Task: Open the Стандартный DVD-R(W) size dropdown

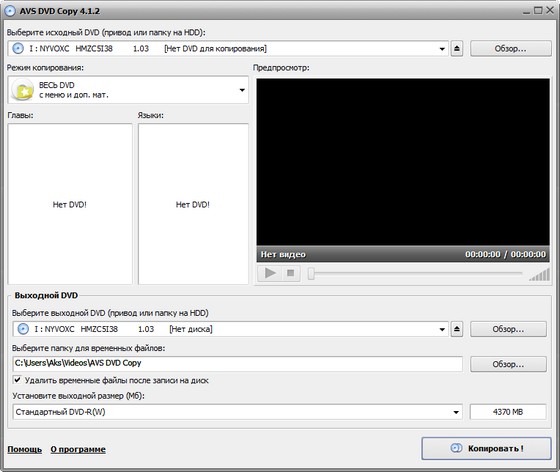Action: (456, 412)
